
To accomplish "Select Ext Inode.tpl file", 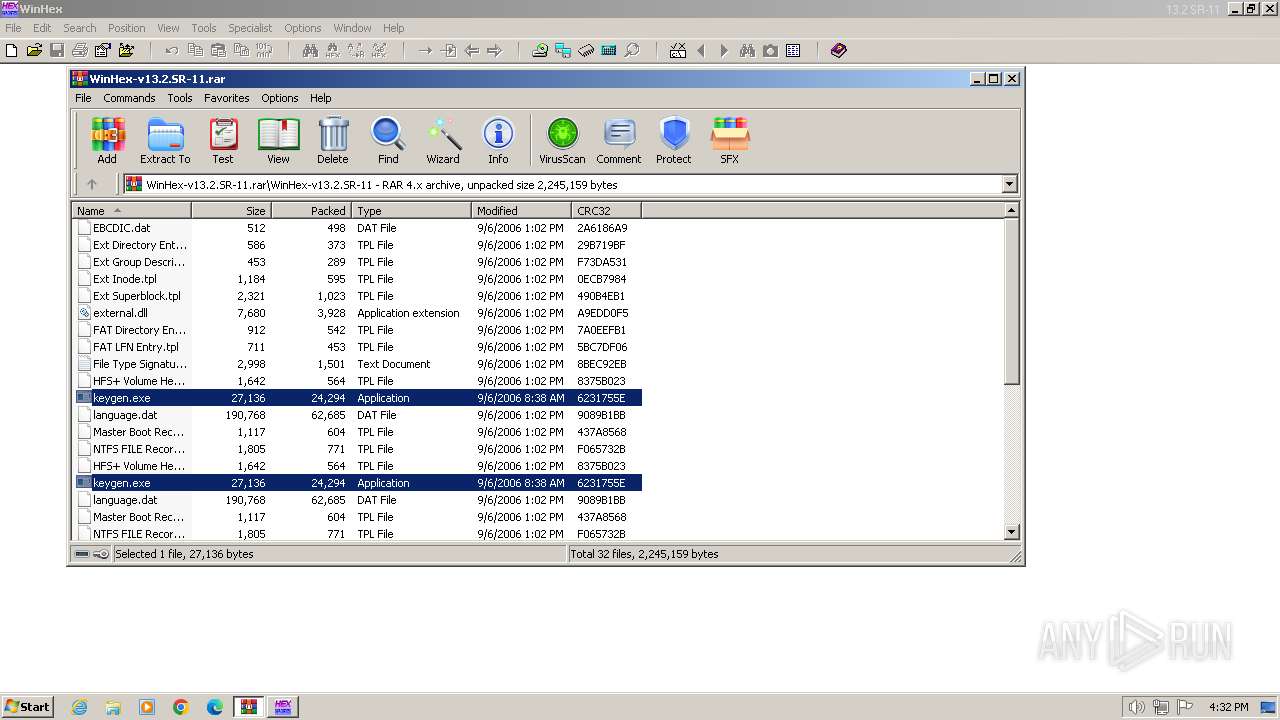I will click(125, 279).
